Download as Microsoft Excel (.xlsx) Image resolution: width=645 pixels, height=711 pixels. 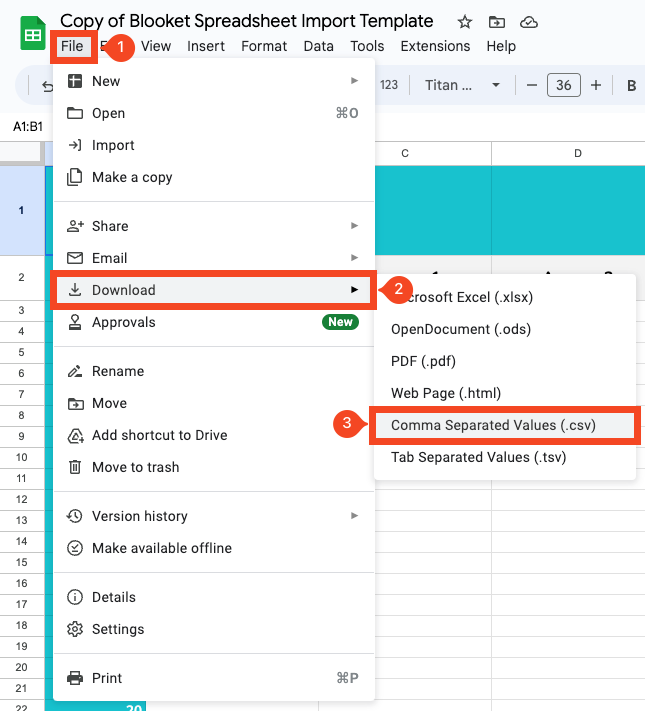point(505,297)
